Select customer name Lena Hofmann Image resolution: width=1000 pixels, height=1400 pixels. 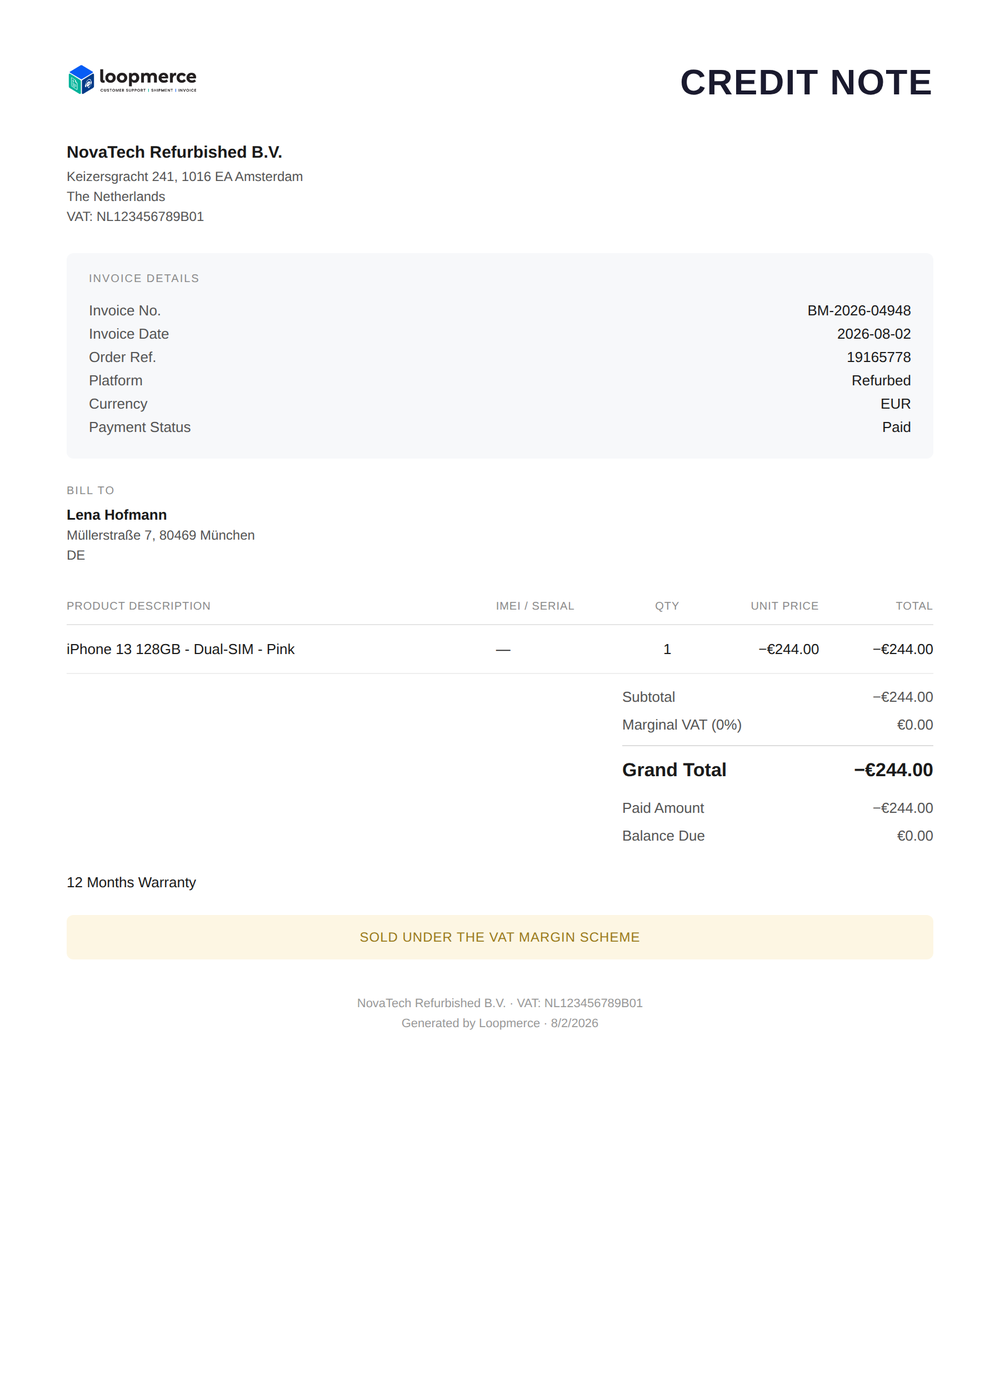[117, 515]
